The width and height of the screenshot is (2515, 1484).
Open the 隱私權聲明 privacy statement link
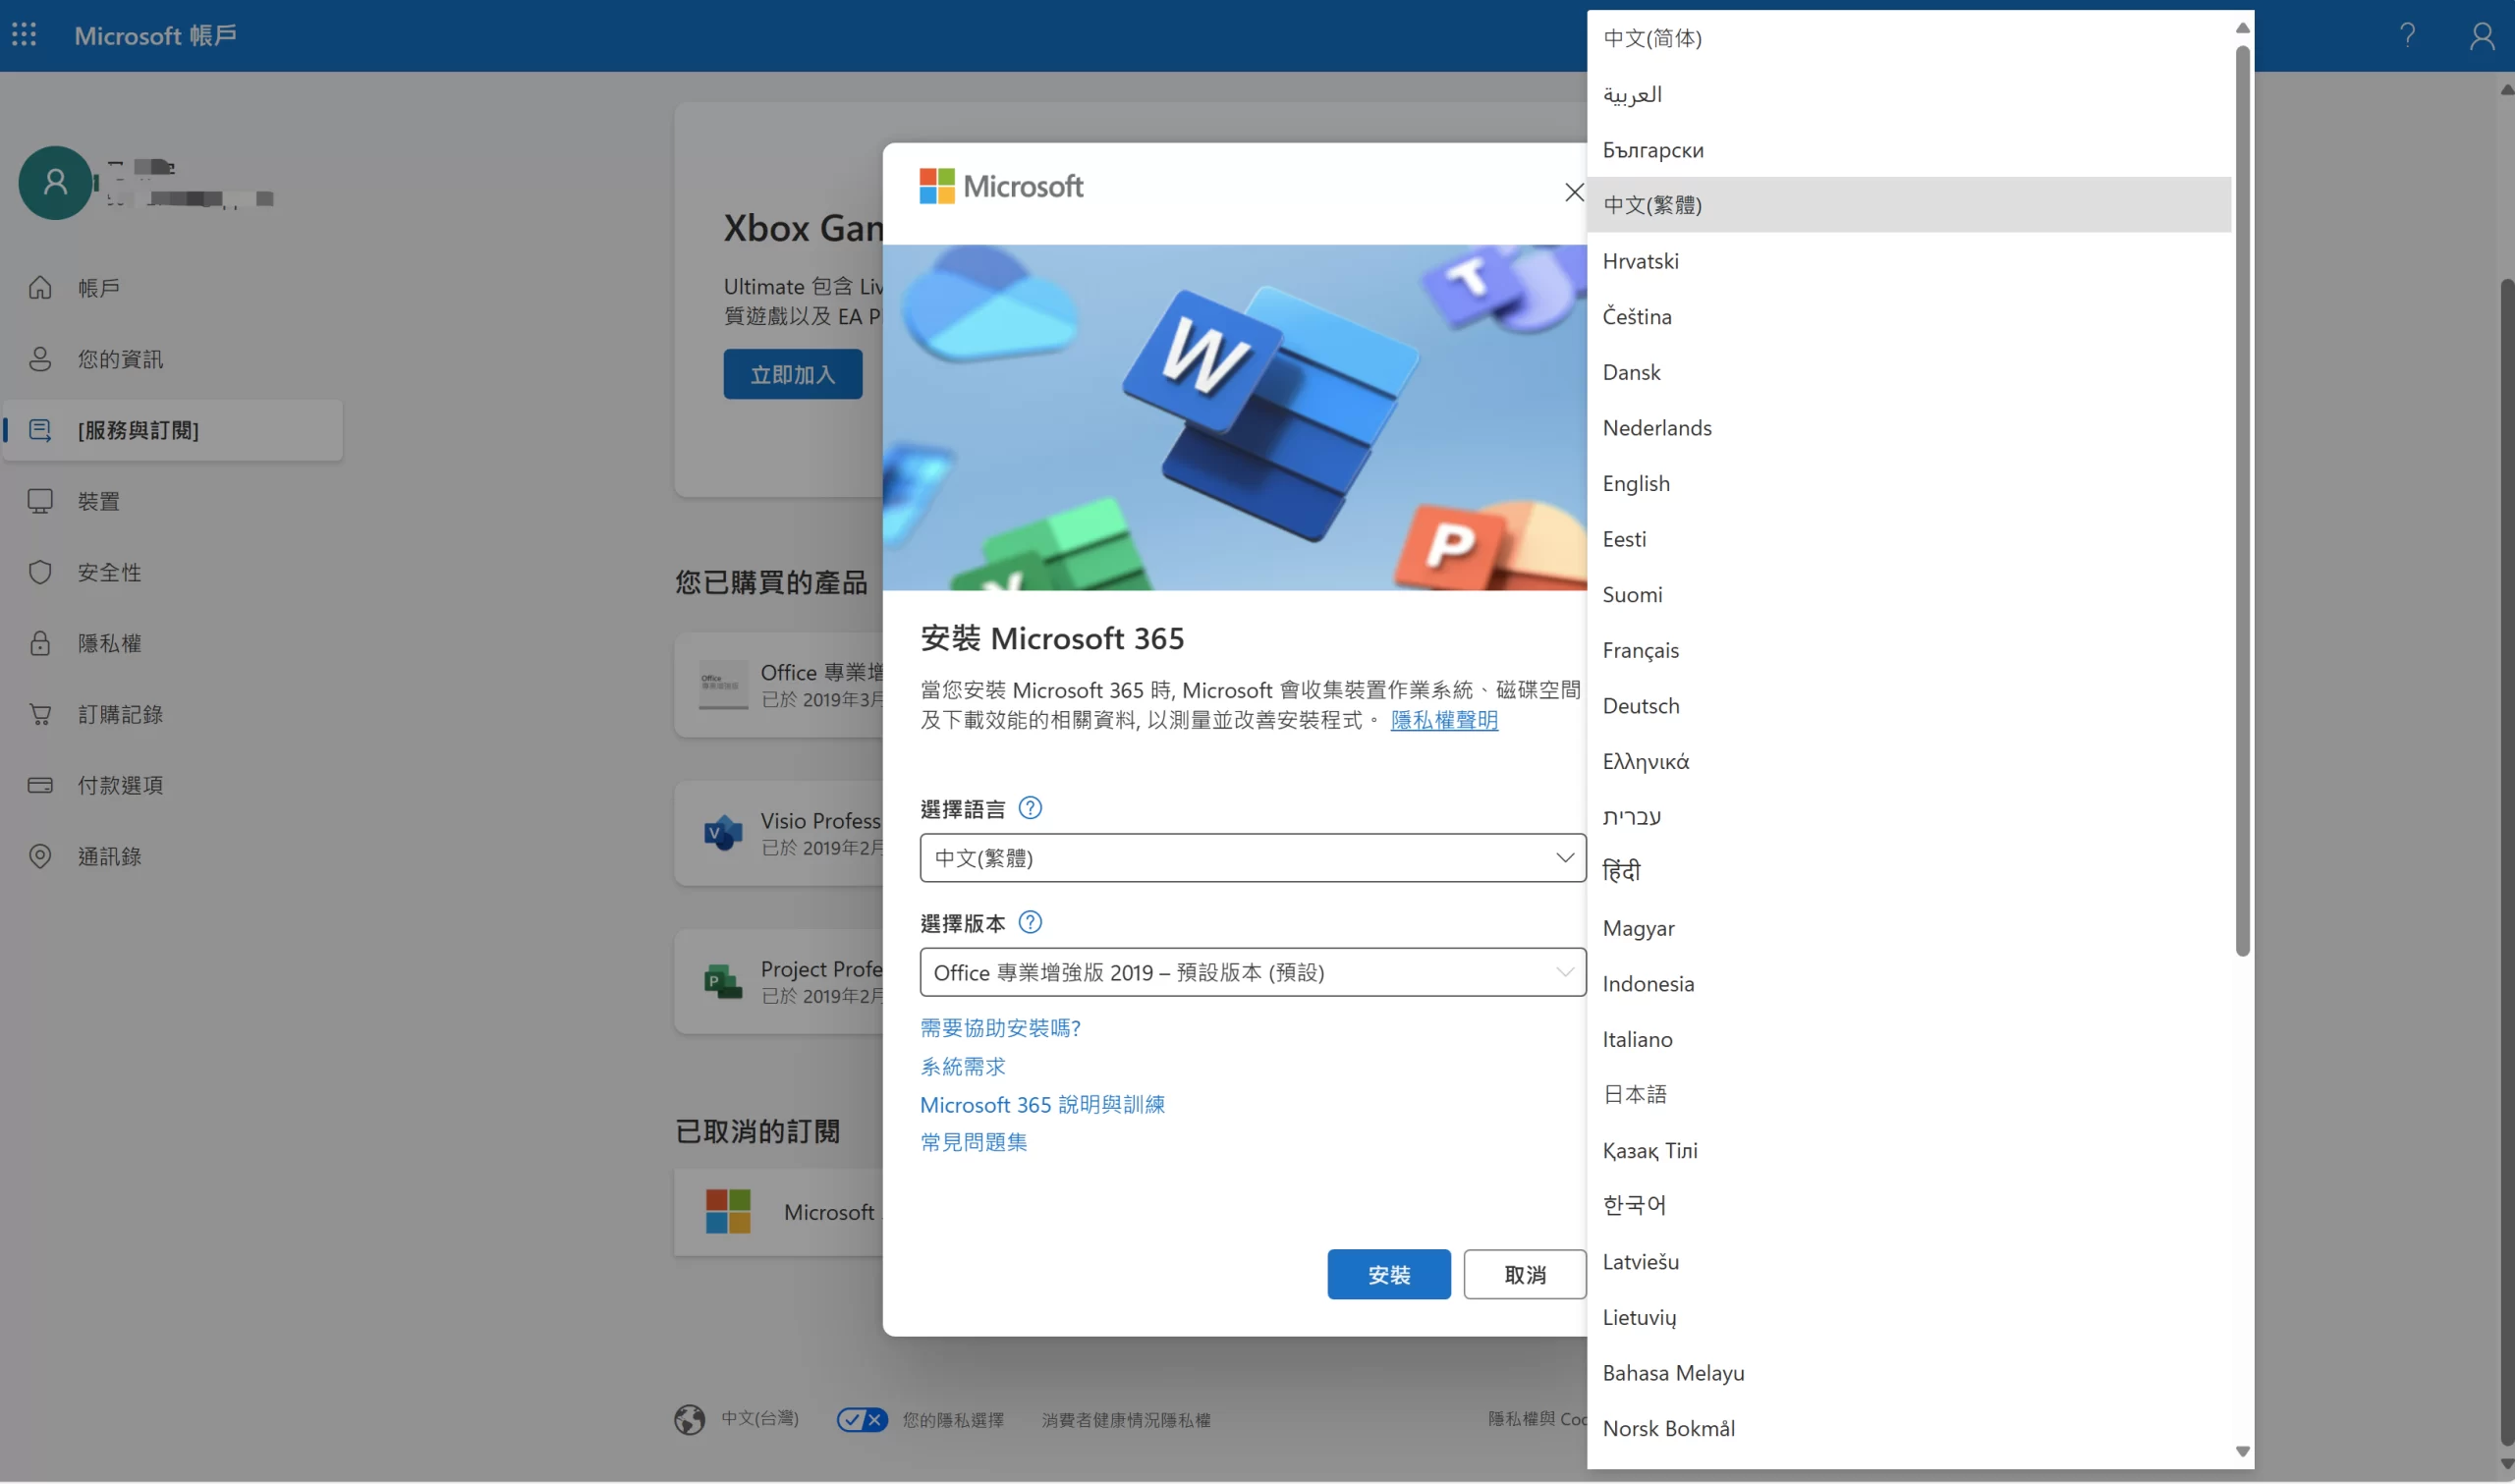[x=1444, y=720]
